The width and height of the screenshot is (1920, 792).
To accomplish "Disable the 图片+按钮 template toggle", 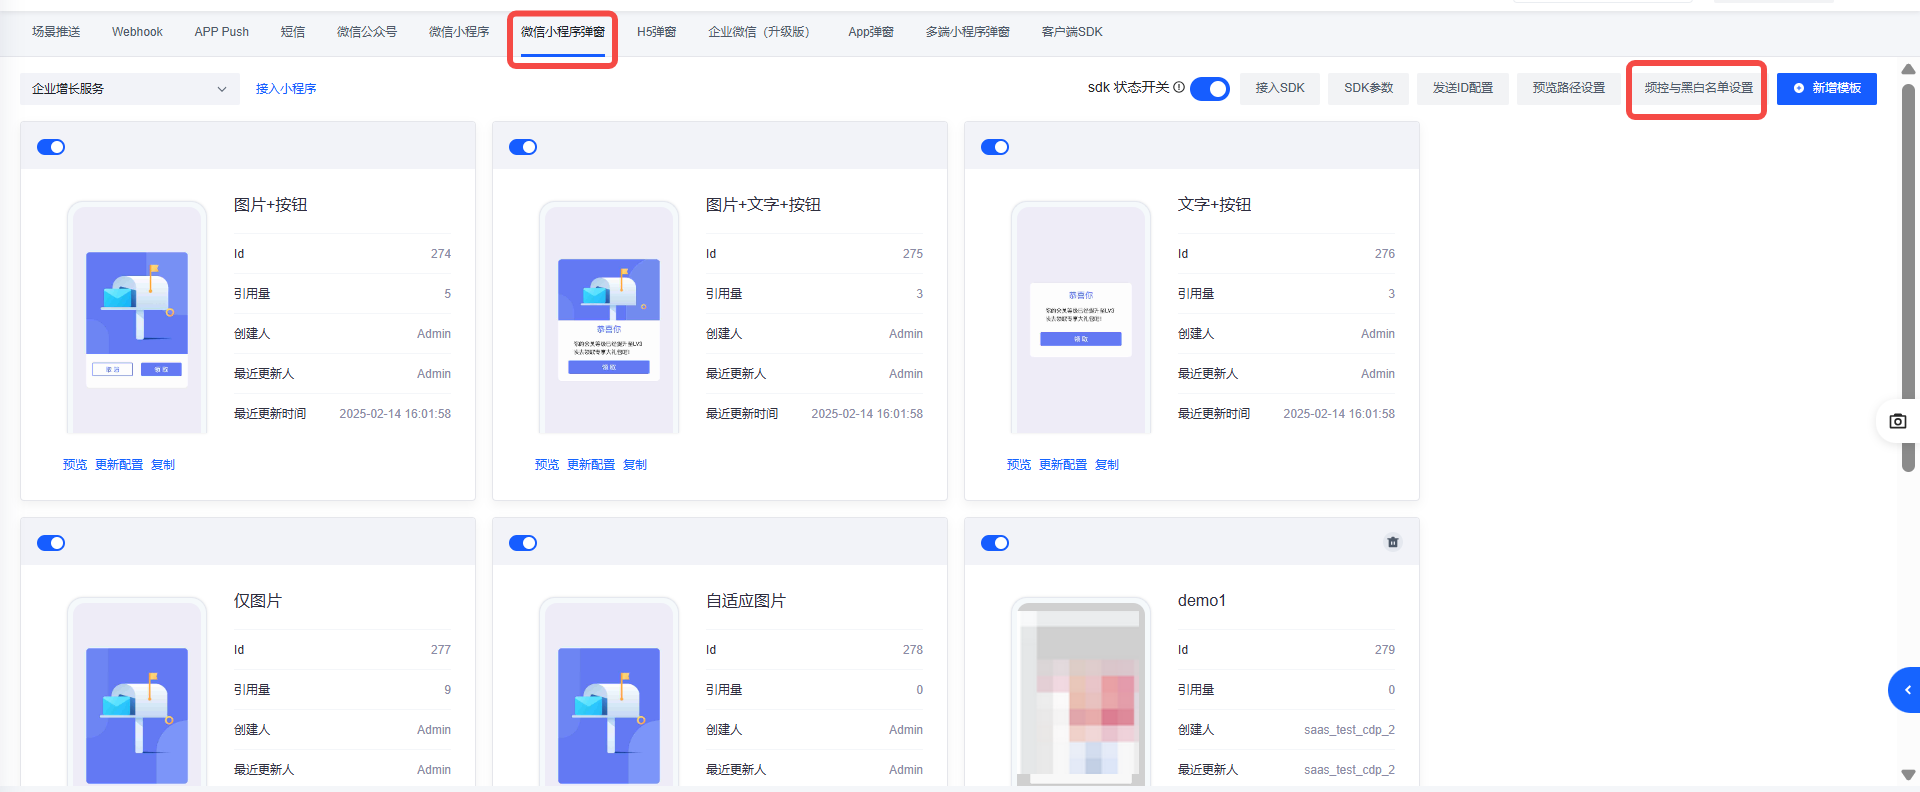I will (51, 147).
